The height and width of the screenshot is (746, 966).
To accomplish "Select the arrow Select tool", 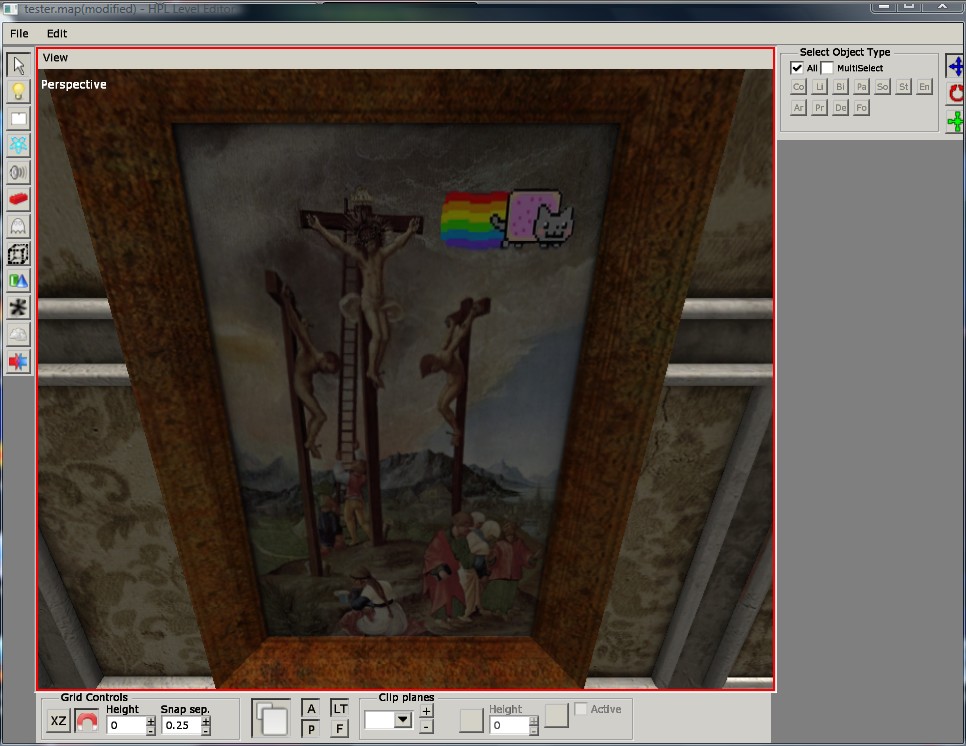I will pyautogui.click(x=18, y=65).
